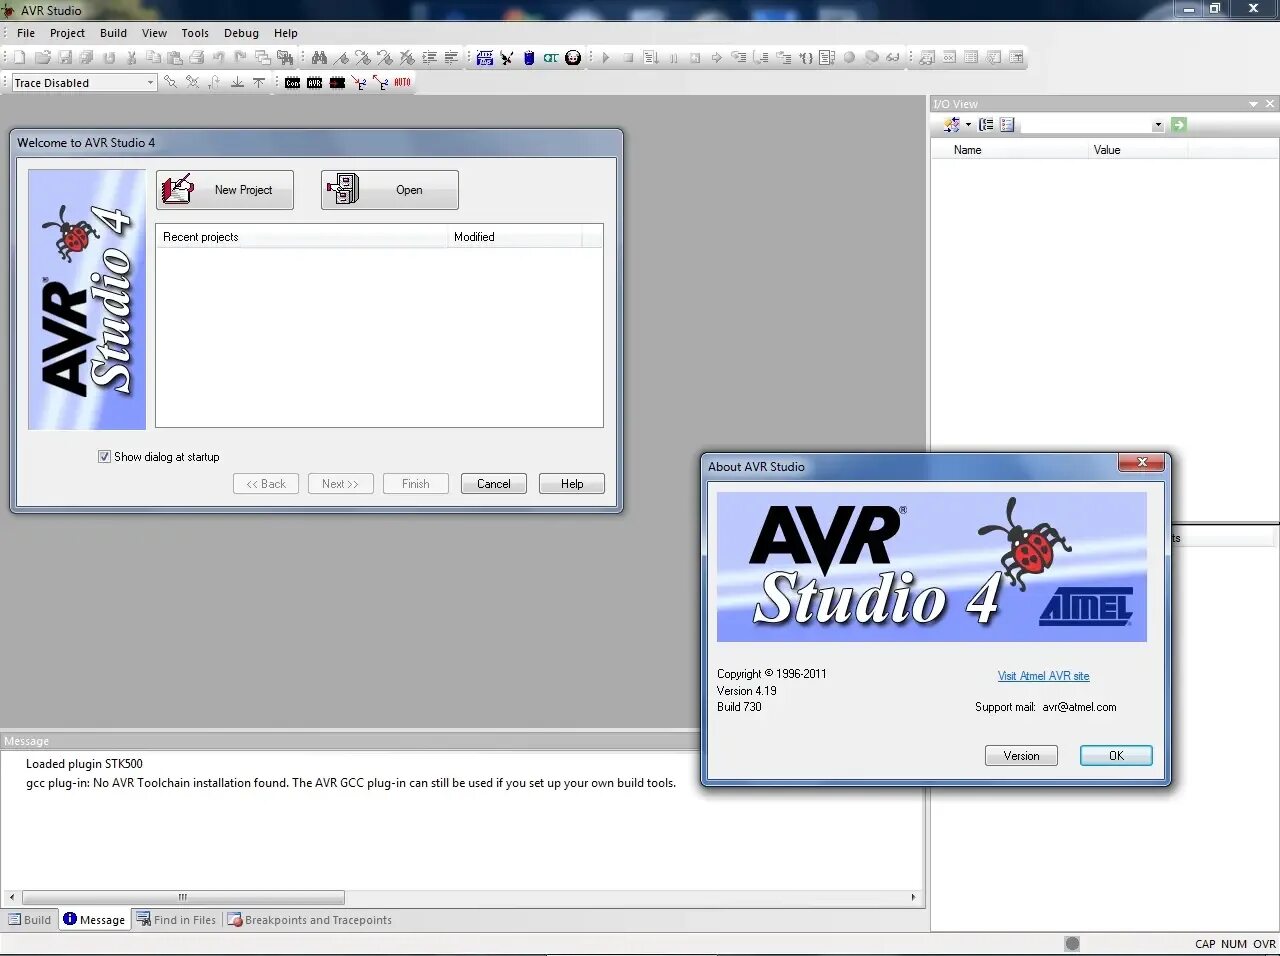
Task: Open the File menu
Action: (26, 33)
